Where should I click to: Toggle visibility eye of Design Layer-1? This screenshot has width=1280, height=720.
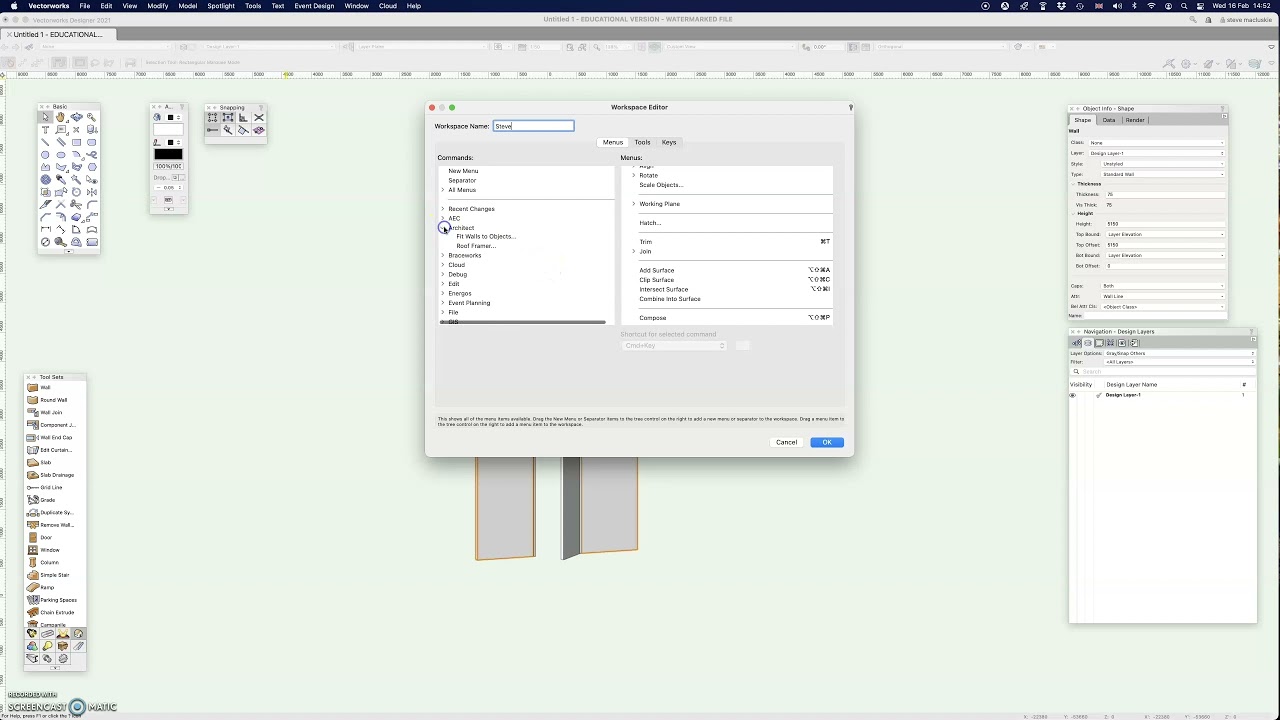coord(1073,395)
